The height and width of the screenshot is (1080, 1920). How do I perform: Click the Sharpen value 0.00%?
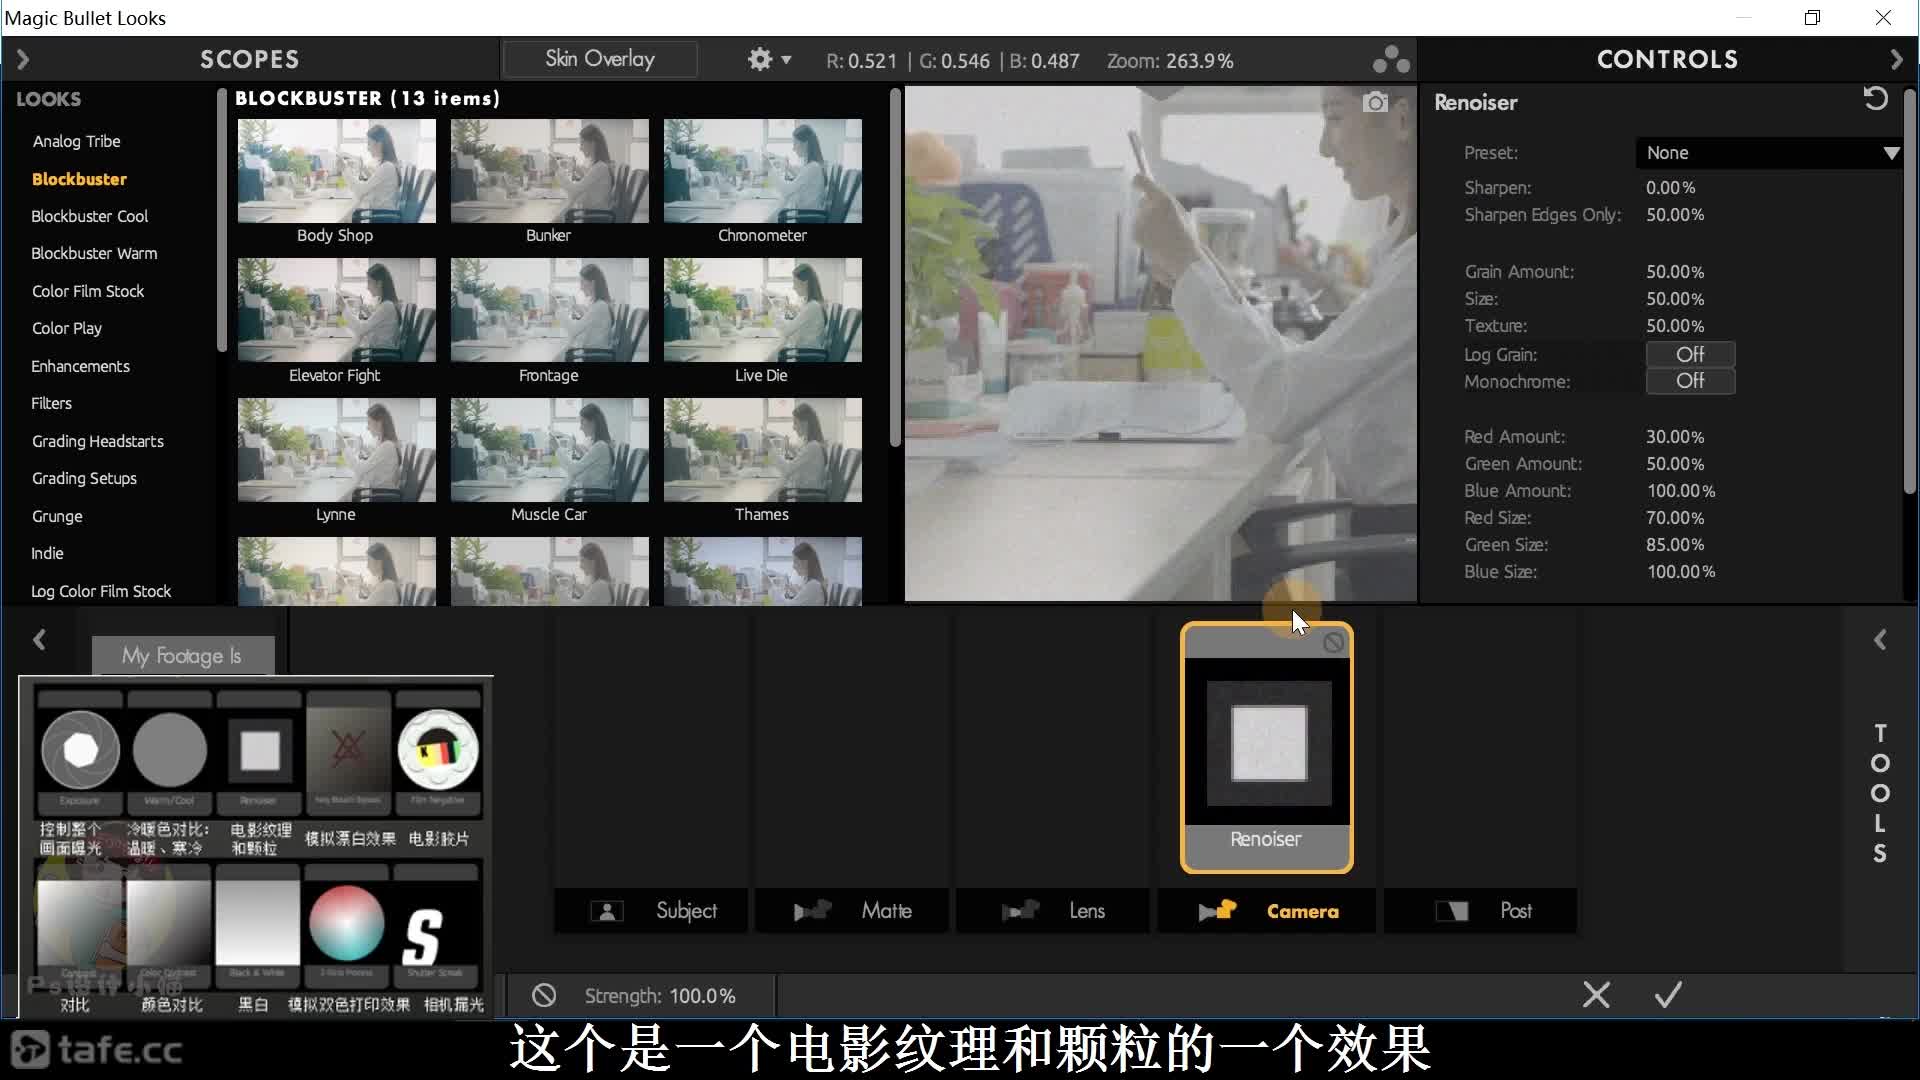(x=1671, y=188)
